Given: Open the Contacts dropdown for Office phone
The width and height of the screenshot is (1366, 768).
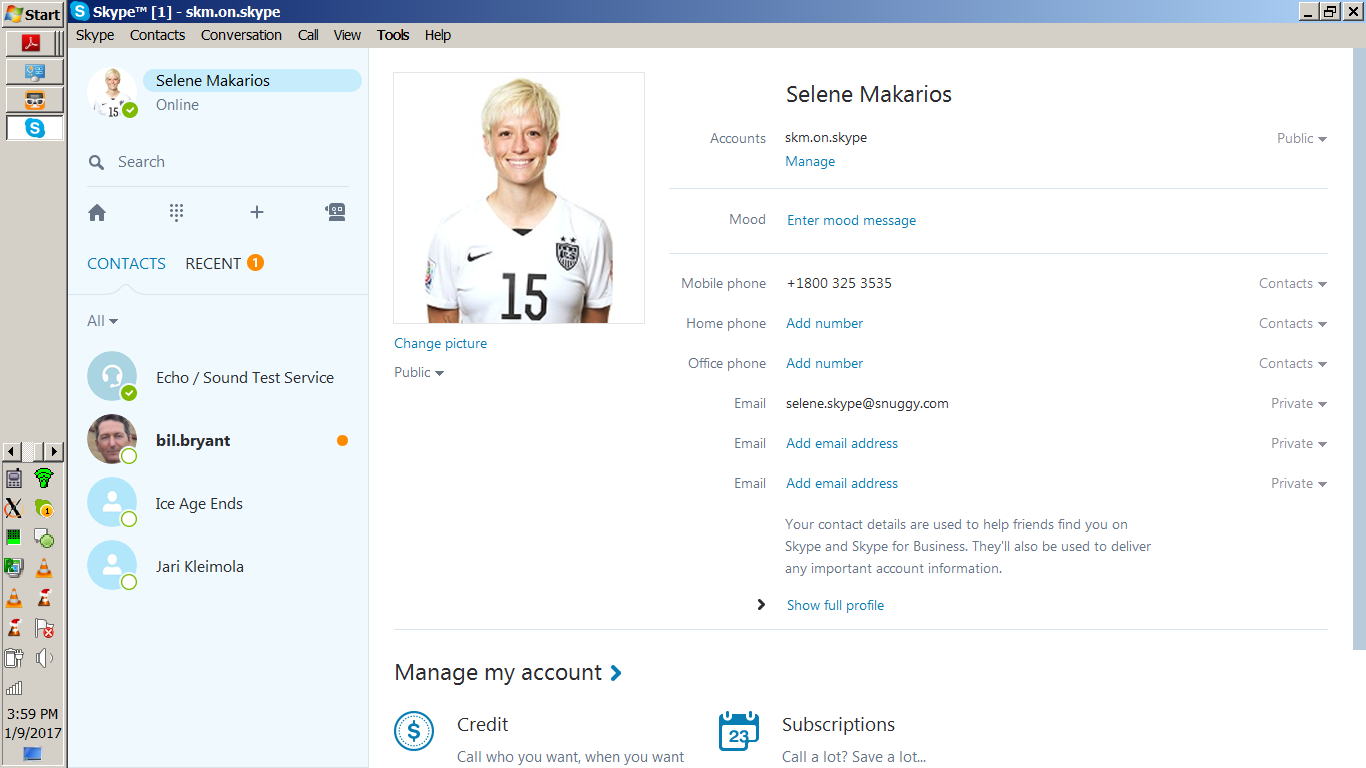Looking at the screenshot, I should pyautogui.click(x=1292, y=364).
